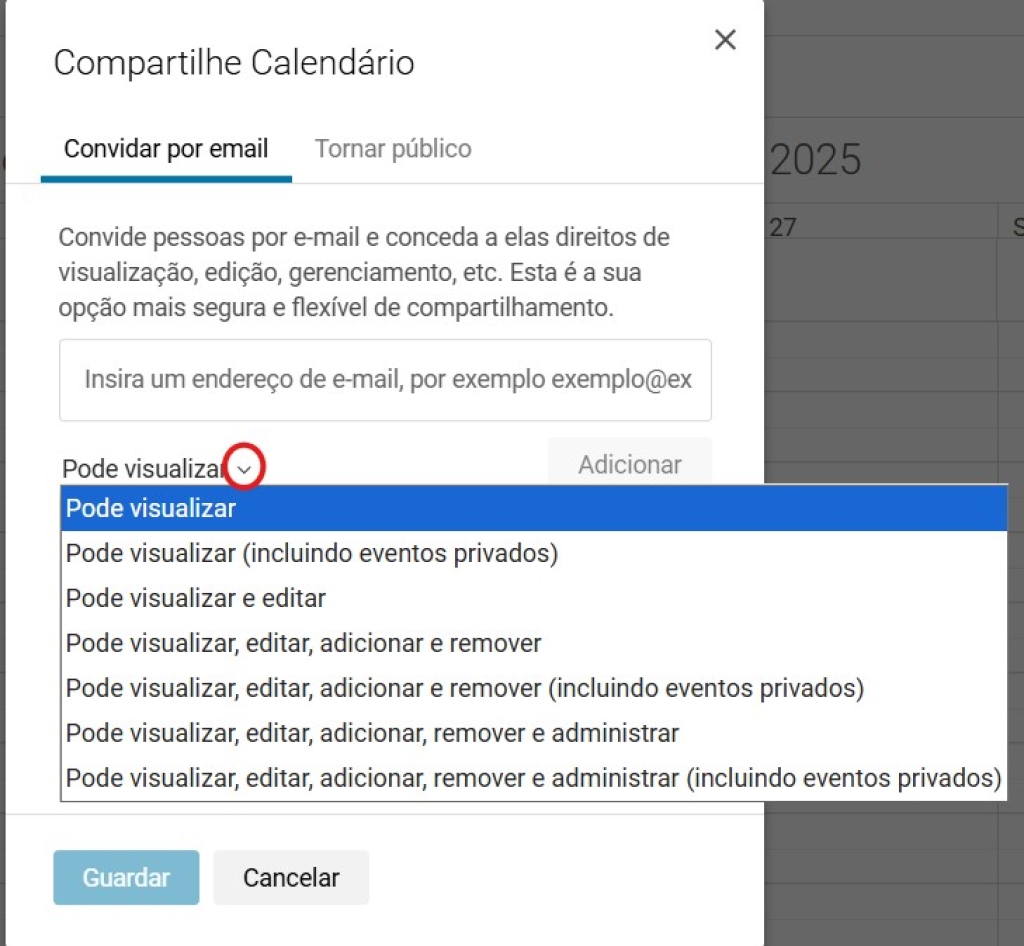The image size is (1024, 946).
Task: Cancel the calendar sharing dialog
Action: point(291,878)
